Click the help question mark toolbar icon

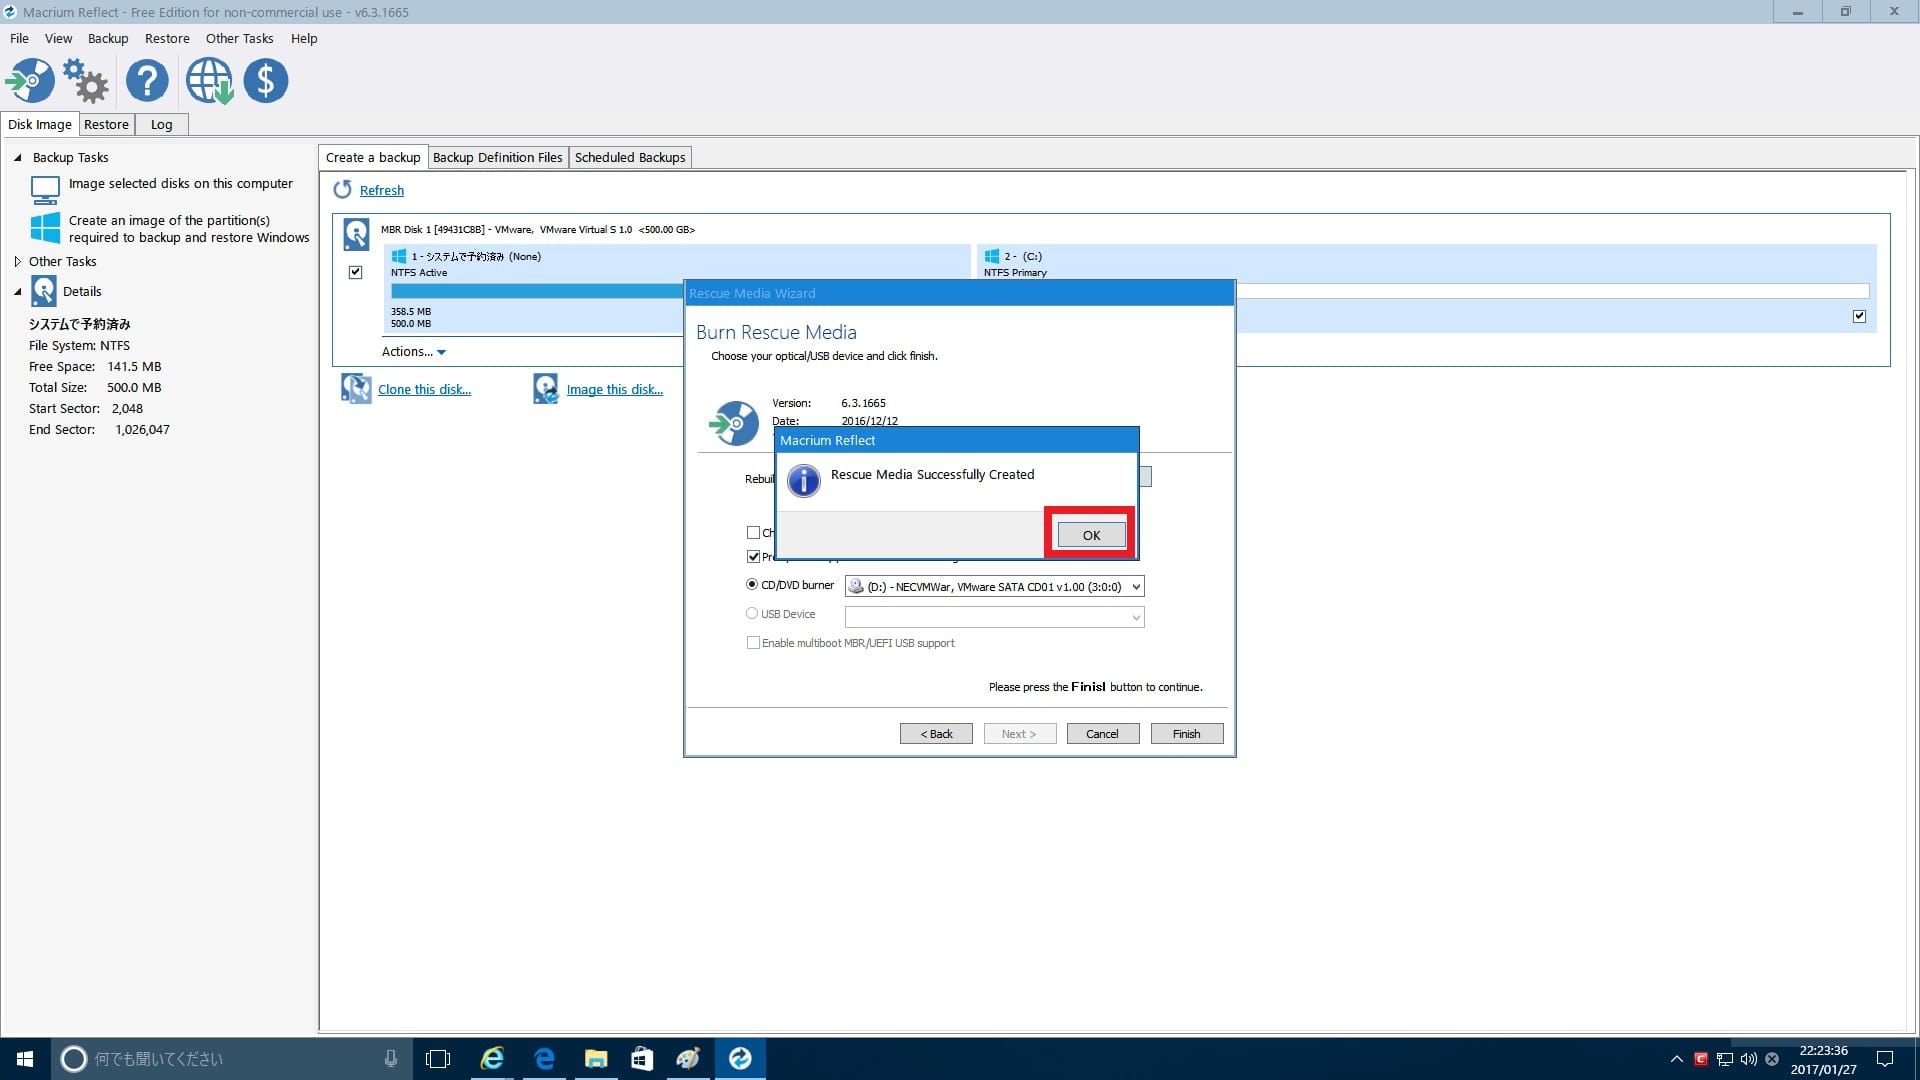tap(147, 81)
